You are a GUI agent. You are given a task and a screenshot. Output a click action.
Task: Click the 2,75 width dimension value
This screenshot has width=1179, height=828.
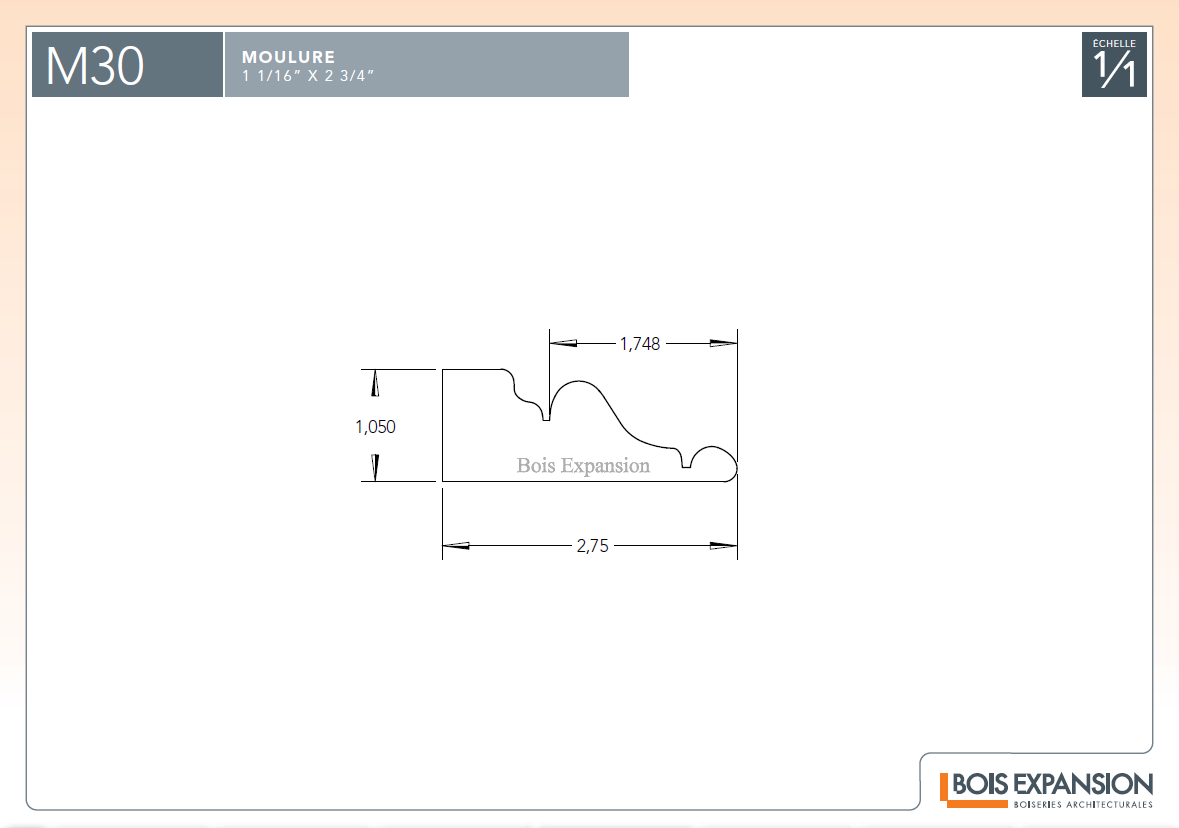pyautogui.click(x=593, y=546)
